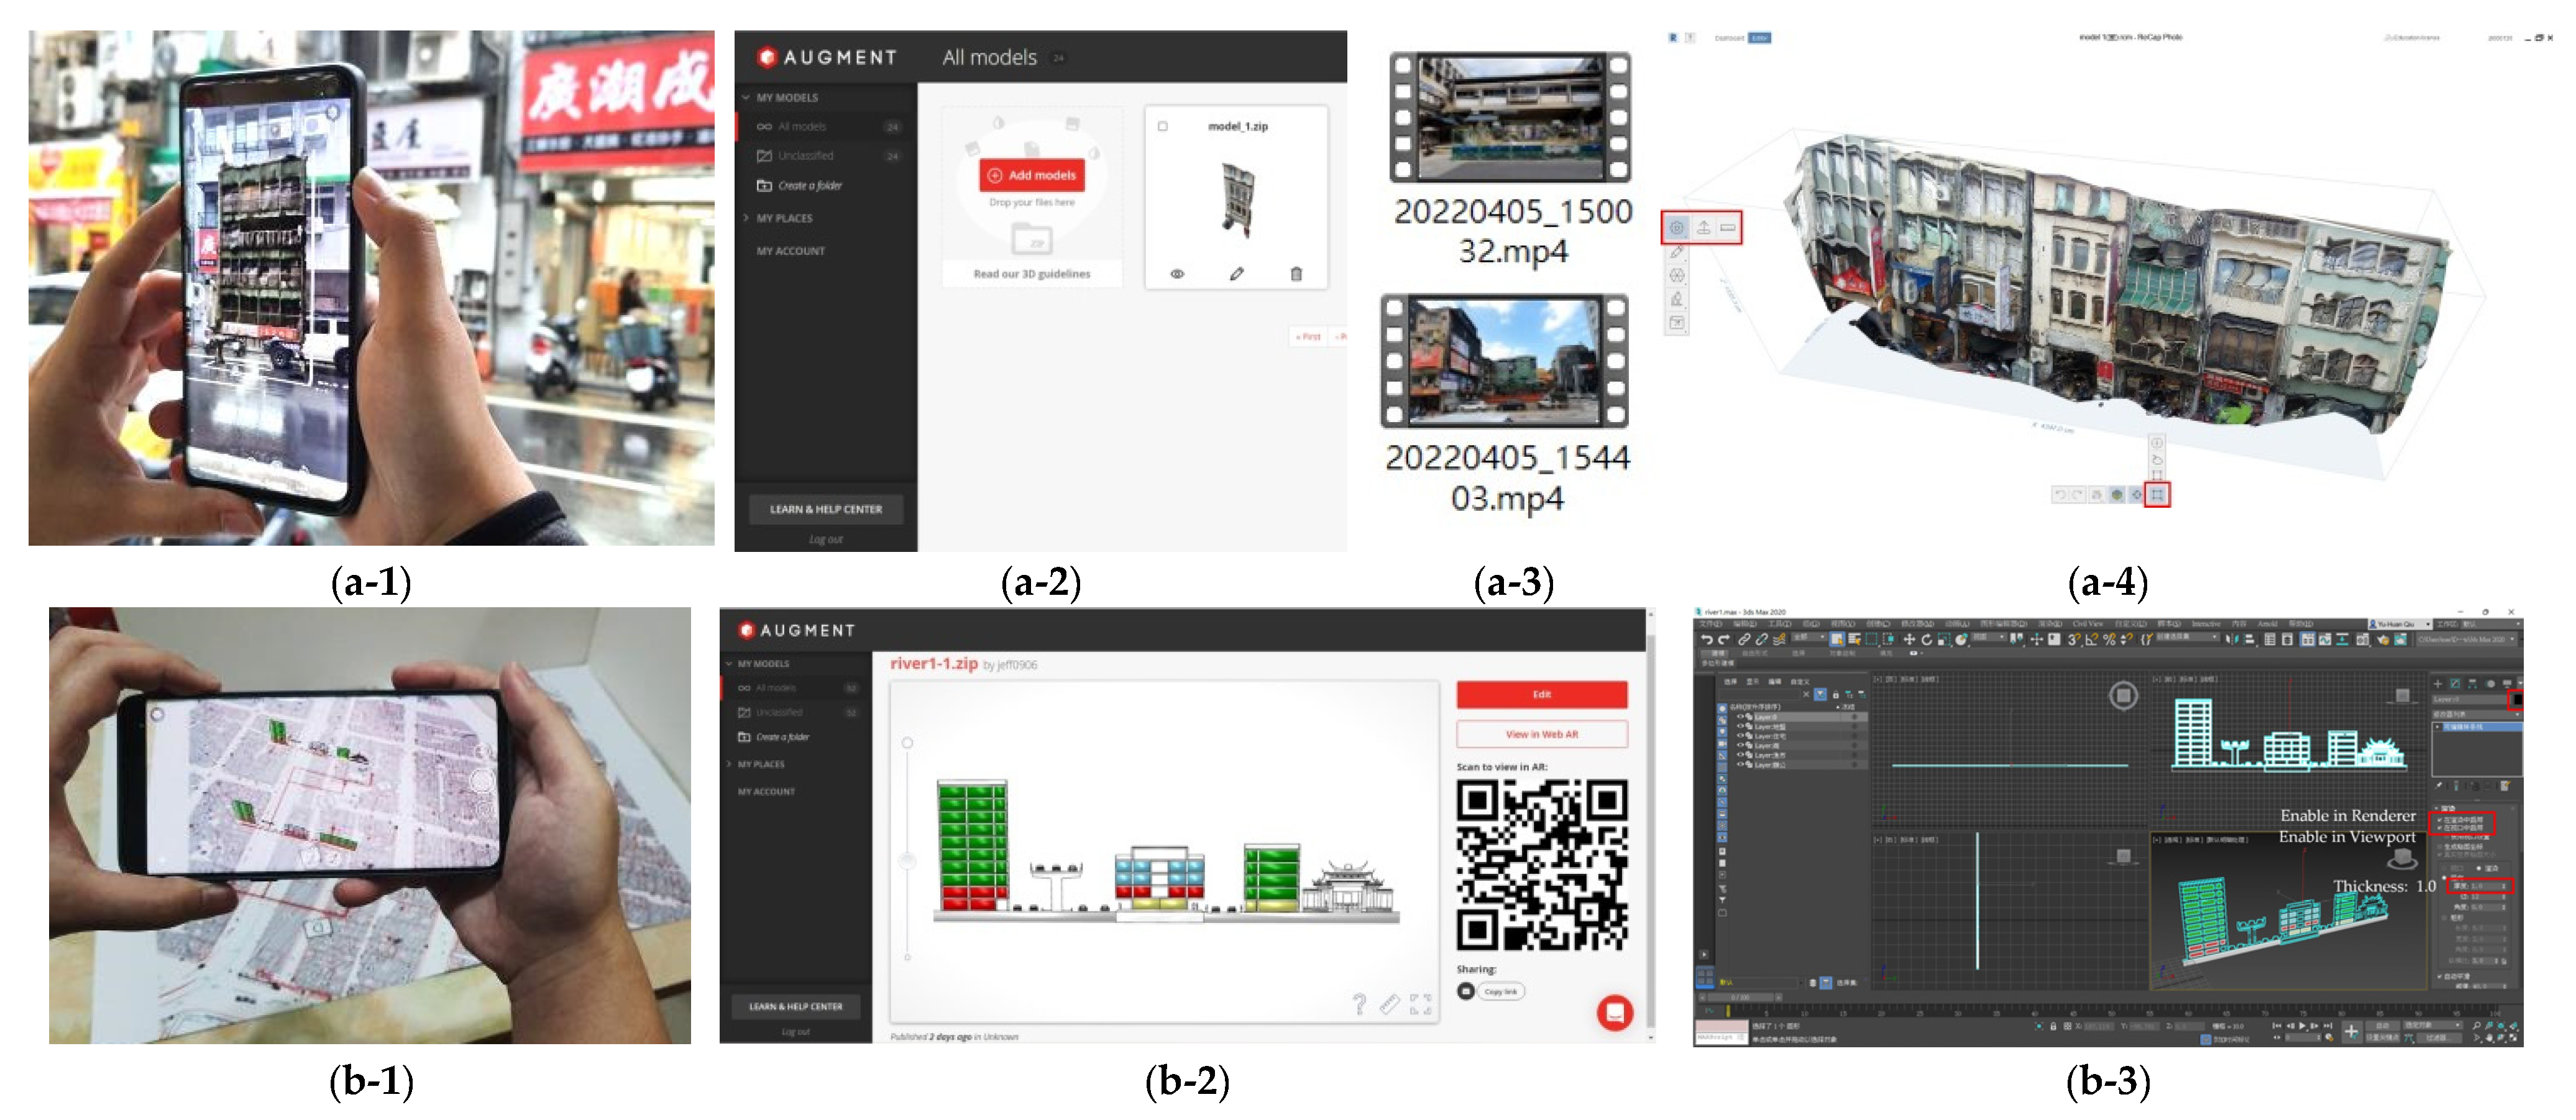Viewport: 2576px width, 1120px height.
Task: Click the pencil edit icon on model_1.zip card
Action: 1237,273
